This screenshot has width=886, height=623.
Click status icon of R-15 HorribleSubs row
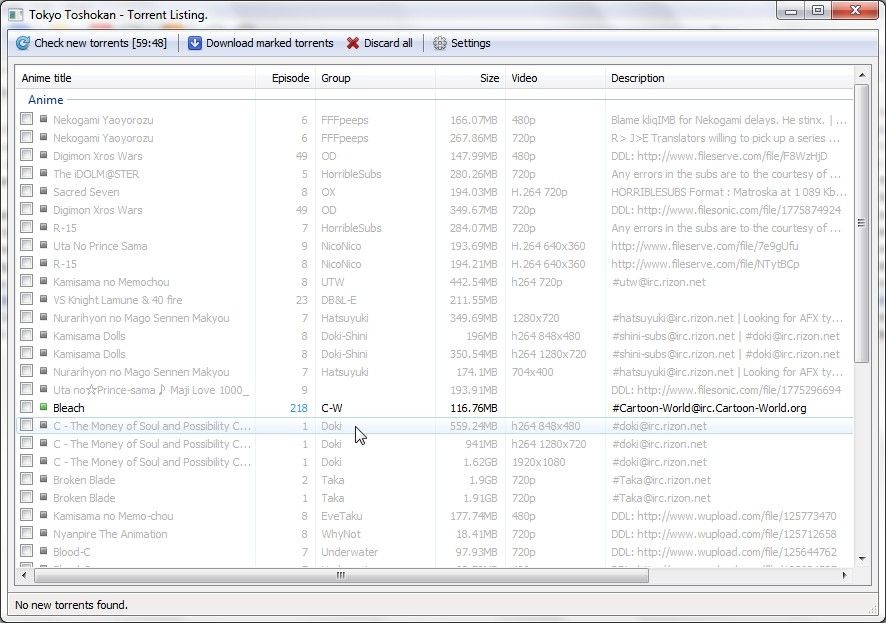[x=44, y=227]
